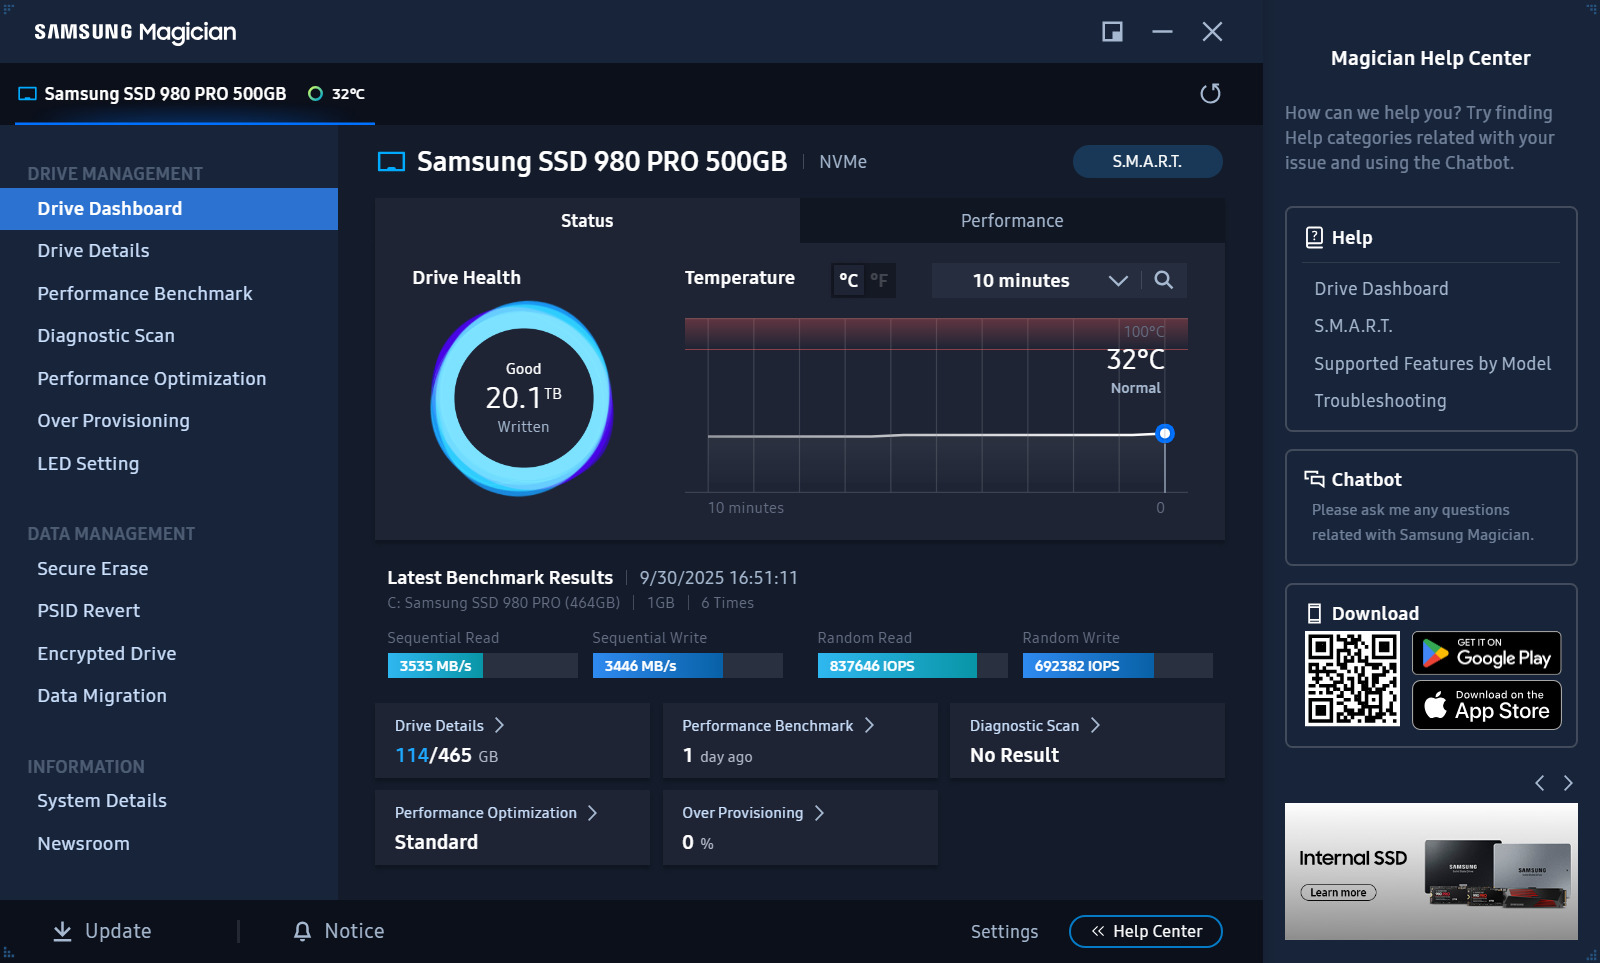The height and width of the screenshot is (963, 1600).
Task: Click the download QR code
Action: click(1352, 678)
